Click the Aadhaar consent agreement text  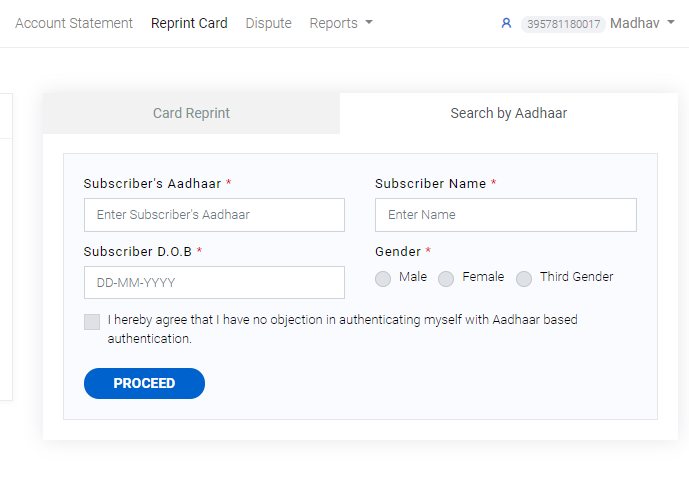click(x=342, y=329)
